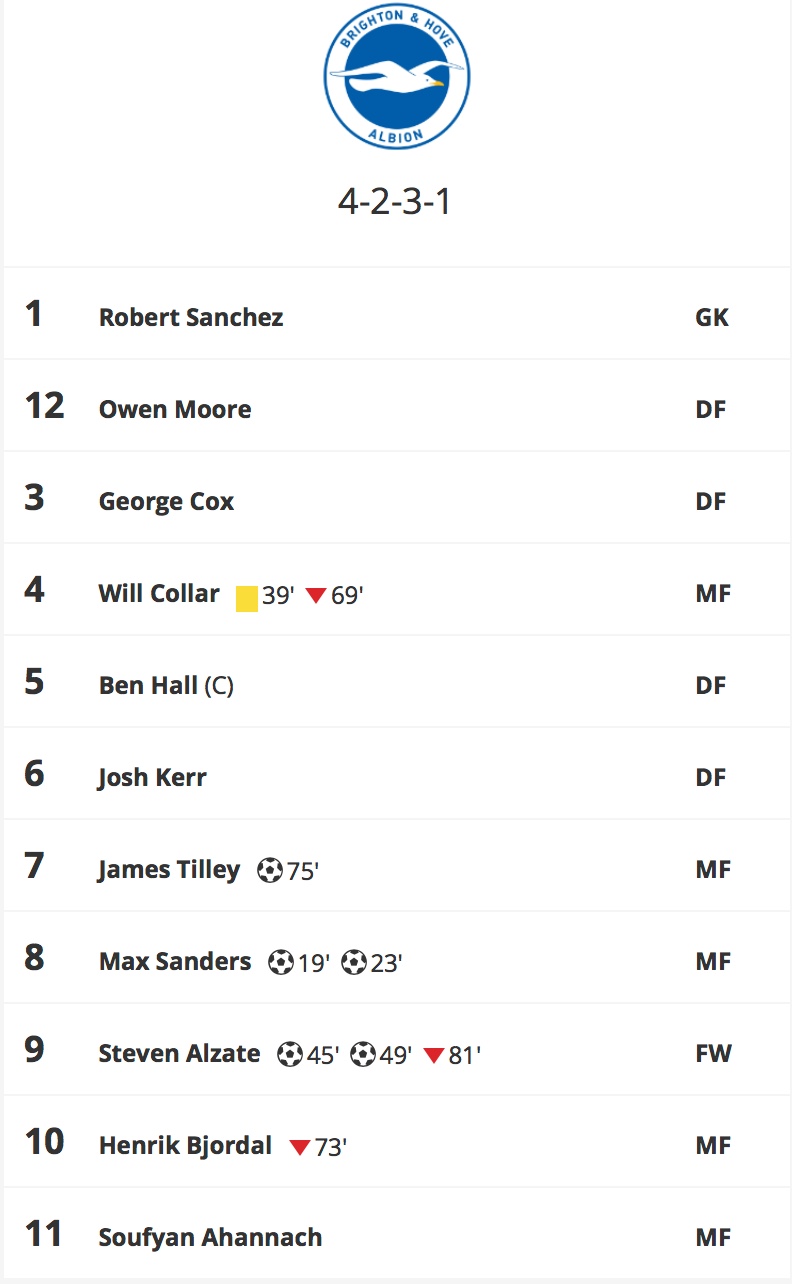Click Steven Alzate's 49' goal ball icon
Viewport: 792px width, 1284px height.
tap(363, 1054)
